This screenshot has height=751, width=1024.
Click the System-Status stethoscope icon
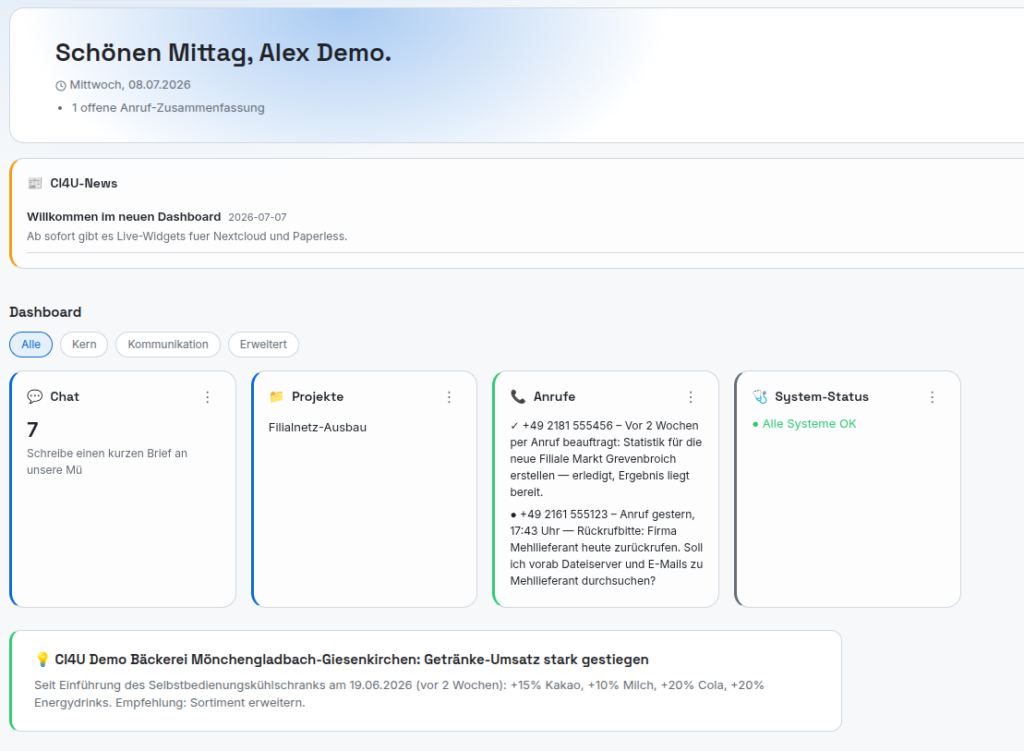point(760,396)
